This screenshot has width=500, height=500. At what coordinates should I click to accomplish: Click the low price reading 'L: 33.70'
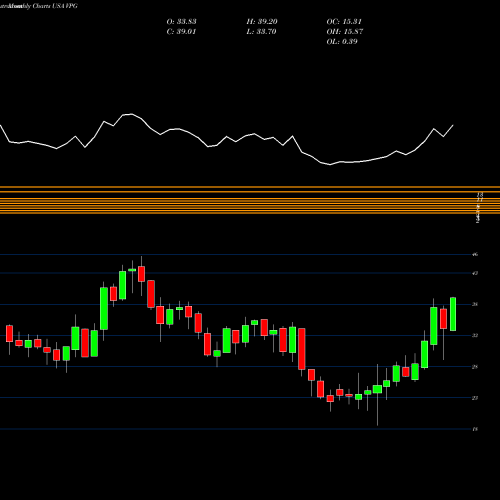261,32
